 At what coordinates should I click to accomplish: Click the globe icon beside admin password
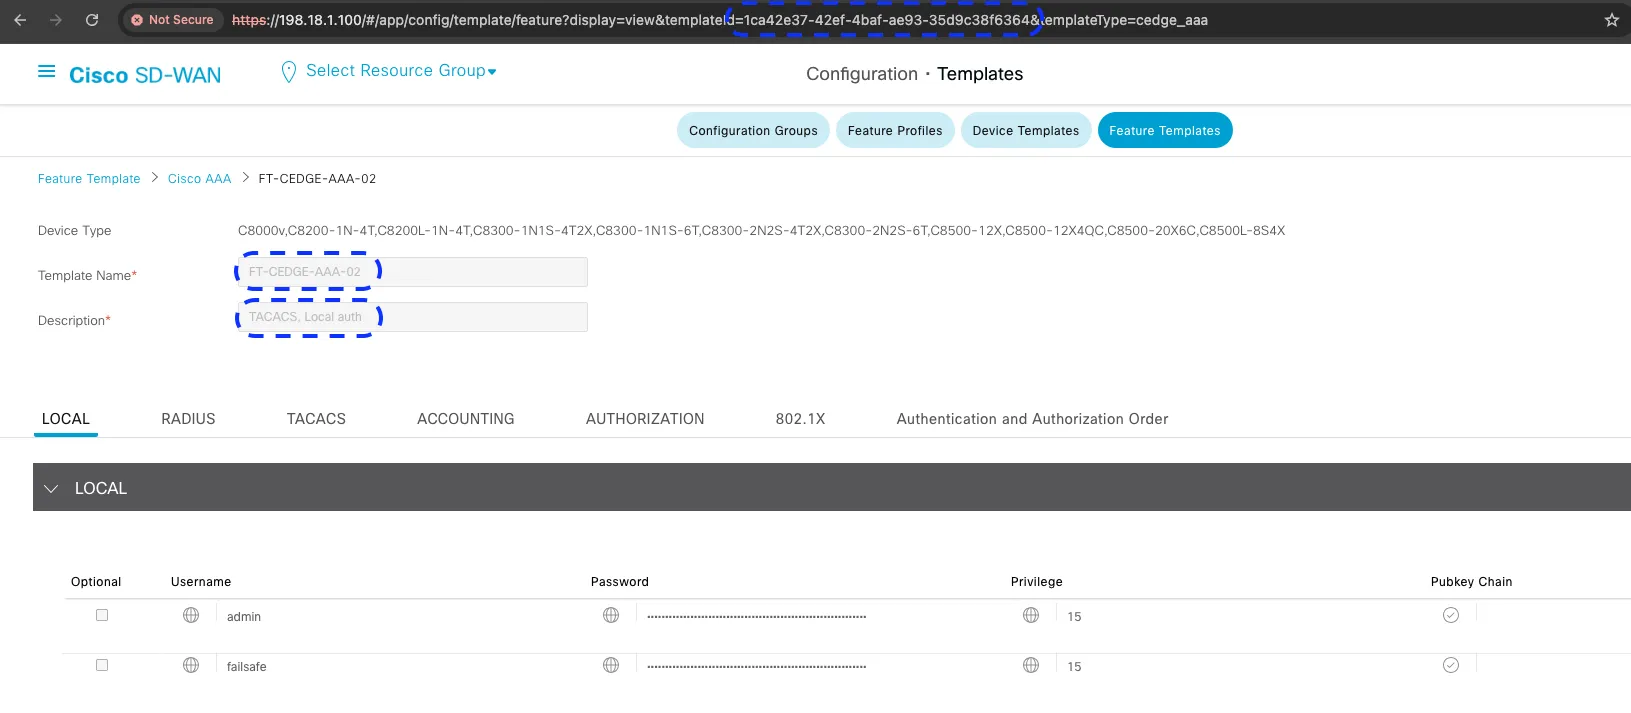611,615
